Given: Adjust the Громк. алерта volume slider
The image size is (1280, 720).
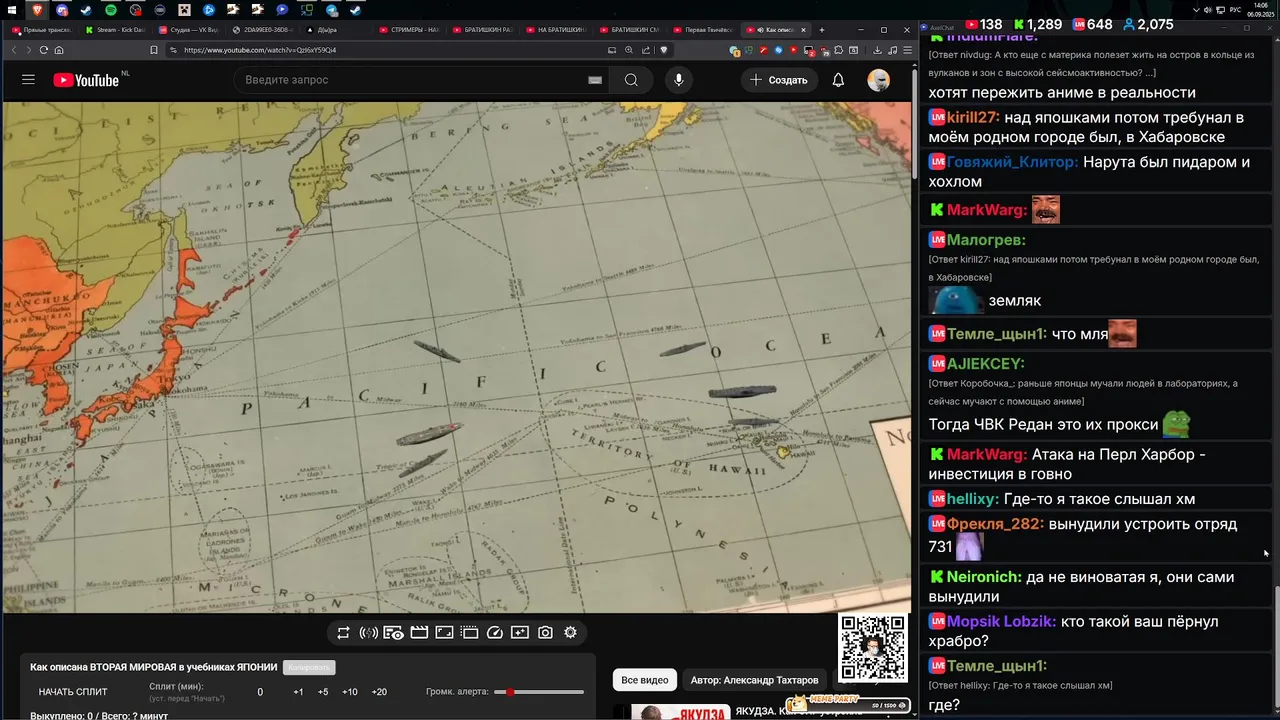Looking at the screenshot, I should (x=539, y=692).
